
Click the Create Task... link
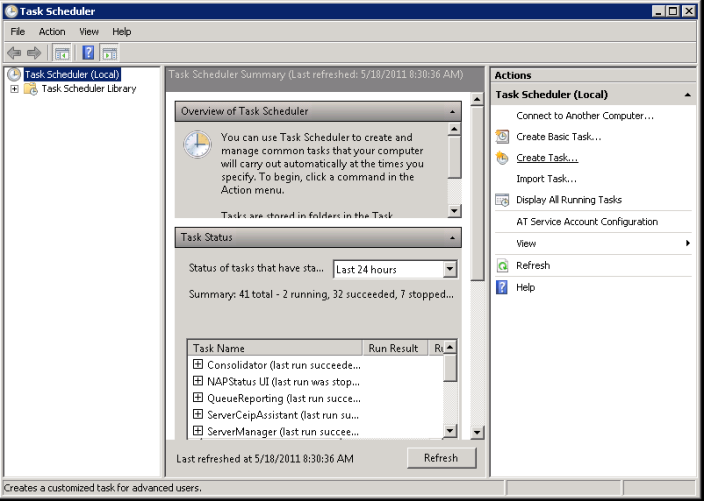(547, 158)
